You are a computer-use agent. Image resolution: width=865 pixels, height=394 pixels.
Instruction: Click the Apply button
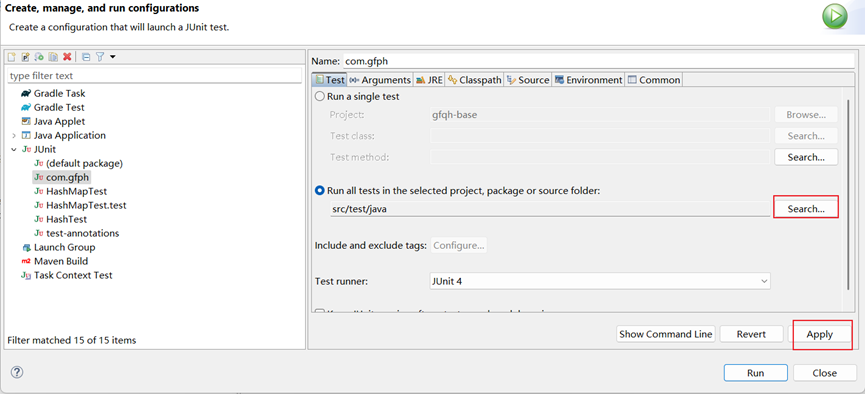(x=819, y=334)
